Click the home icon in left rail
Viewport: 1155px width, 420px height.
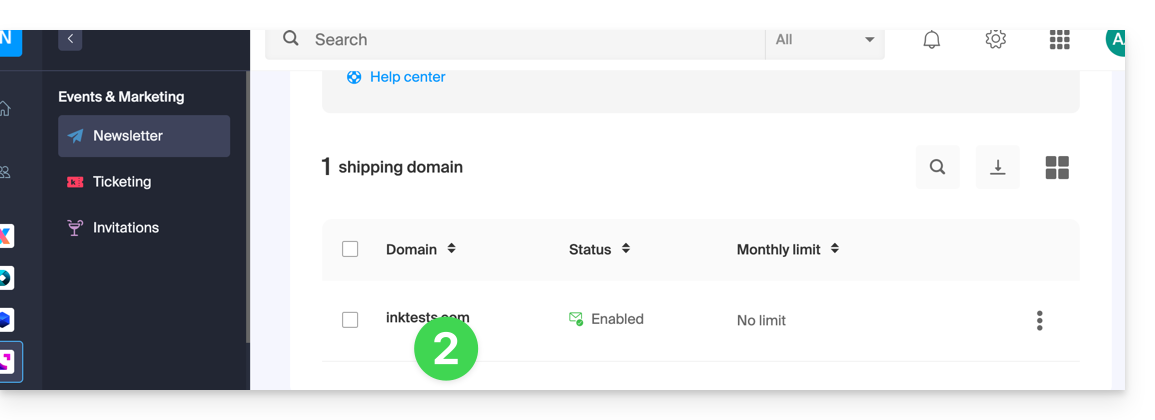[x=6, y=109]
